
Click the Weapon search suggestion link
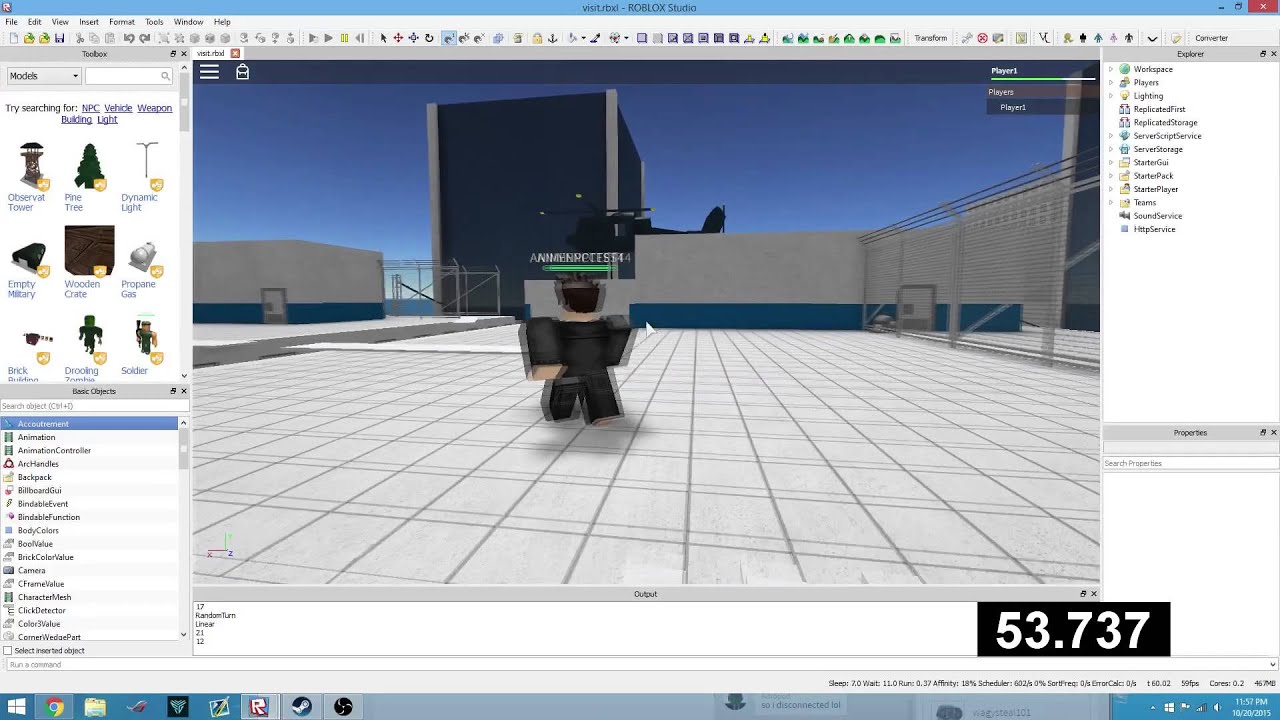click(154, 108)
